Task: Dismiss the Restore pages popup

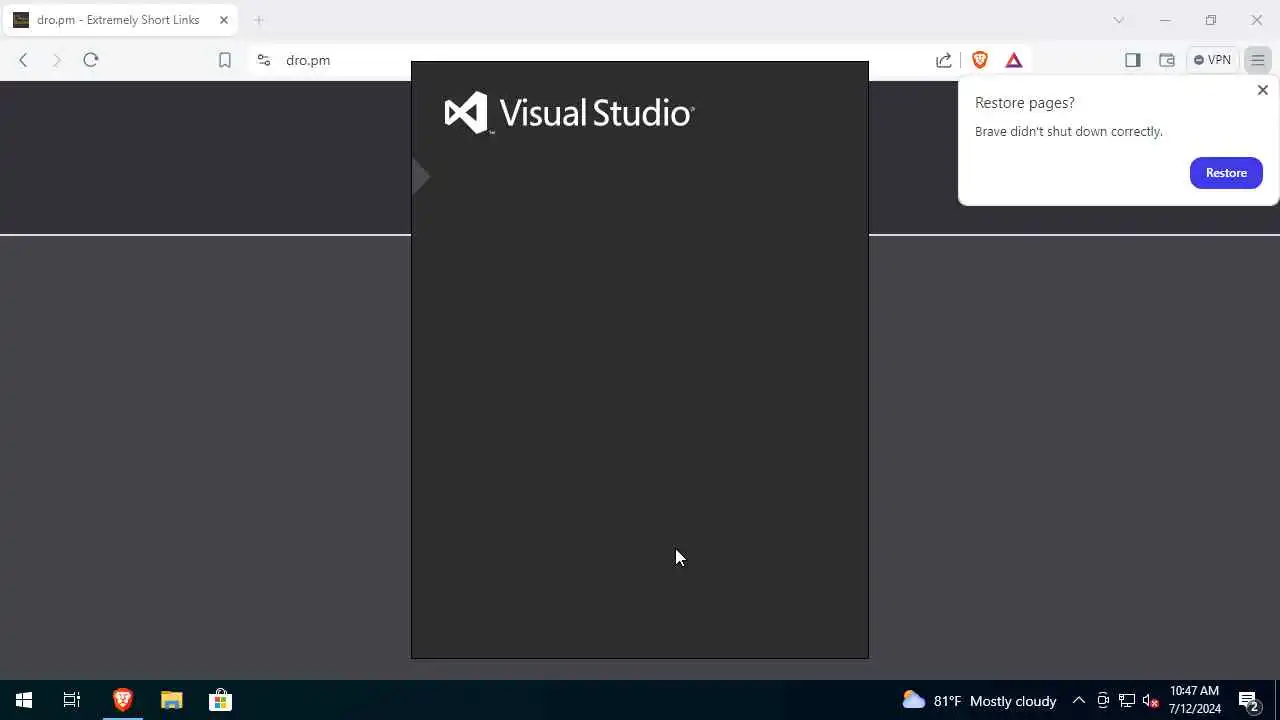Action: click(1262, 90)
